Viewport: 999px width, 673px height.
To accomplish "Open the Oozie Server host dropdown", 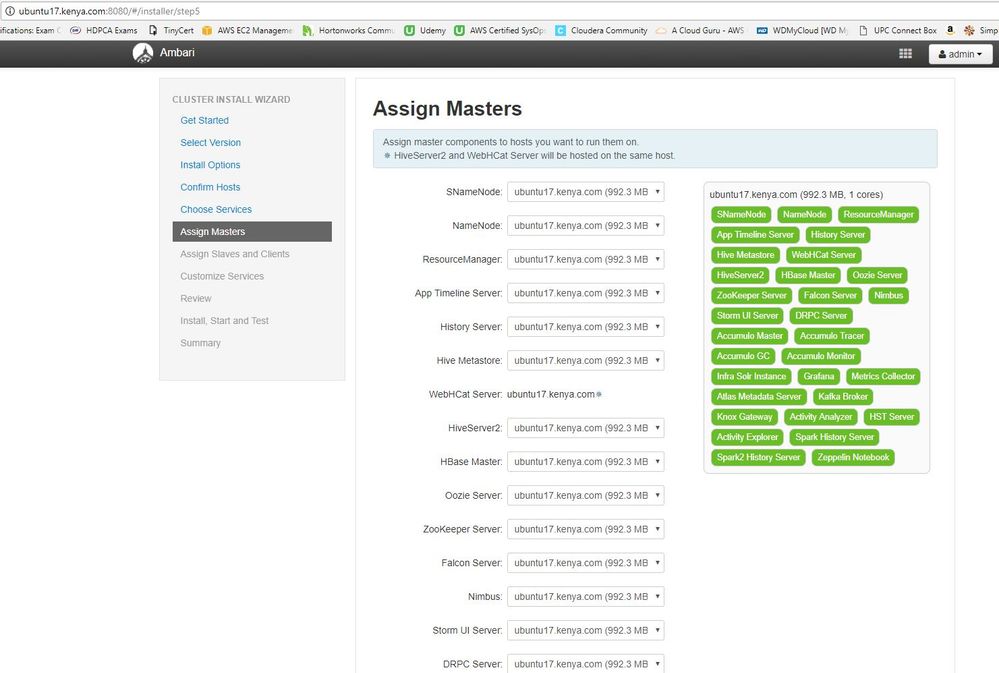I will 586,496.
